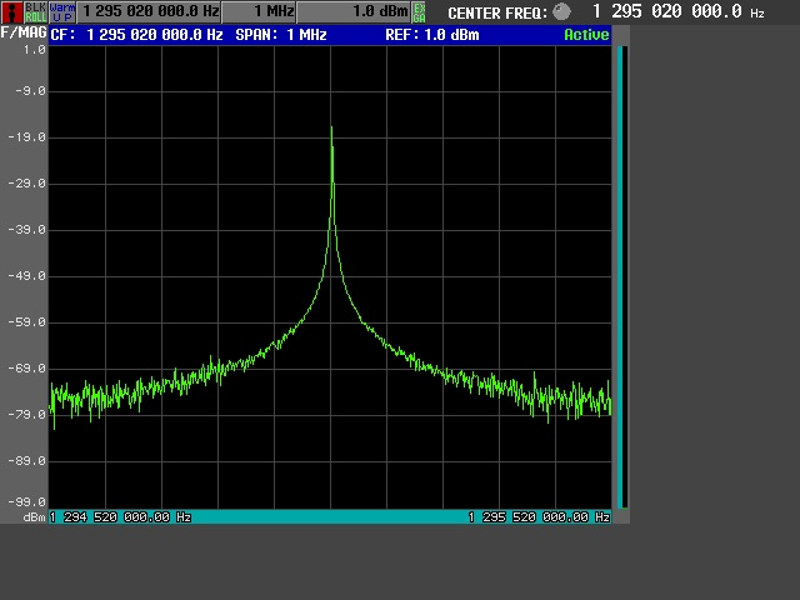The width and height of the screenshot is (800, 600).
Task: Select the center frequency field in toolbar
Action: tap(149, 12)
